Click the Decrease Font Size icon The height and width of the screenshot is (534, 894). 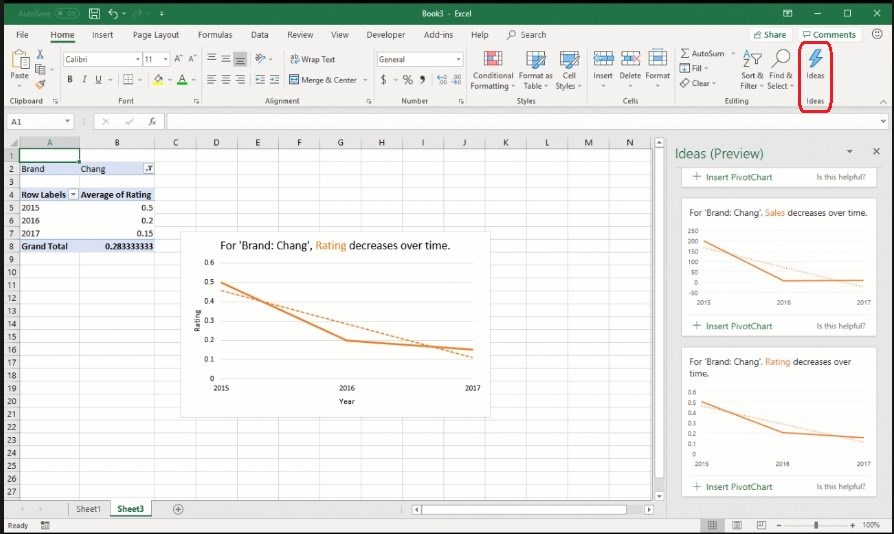[192, 59]
